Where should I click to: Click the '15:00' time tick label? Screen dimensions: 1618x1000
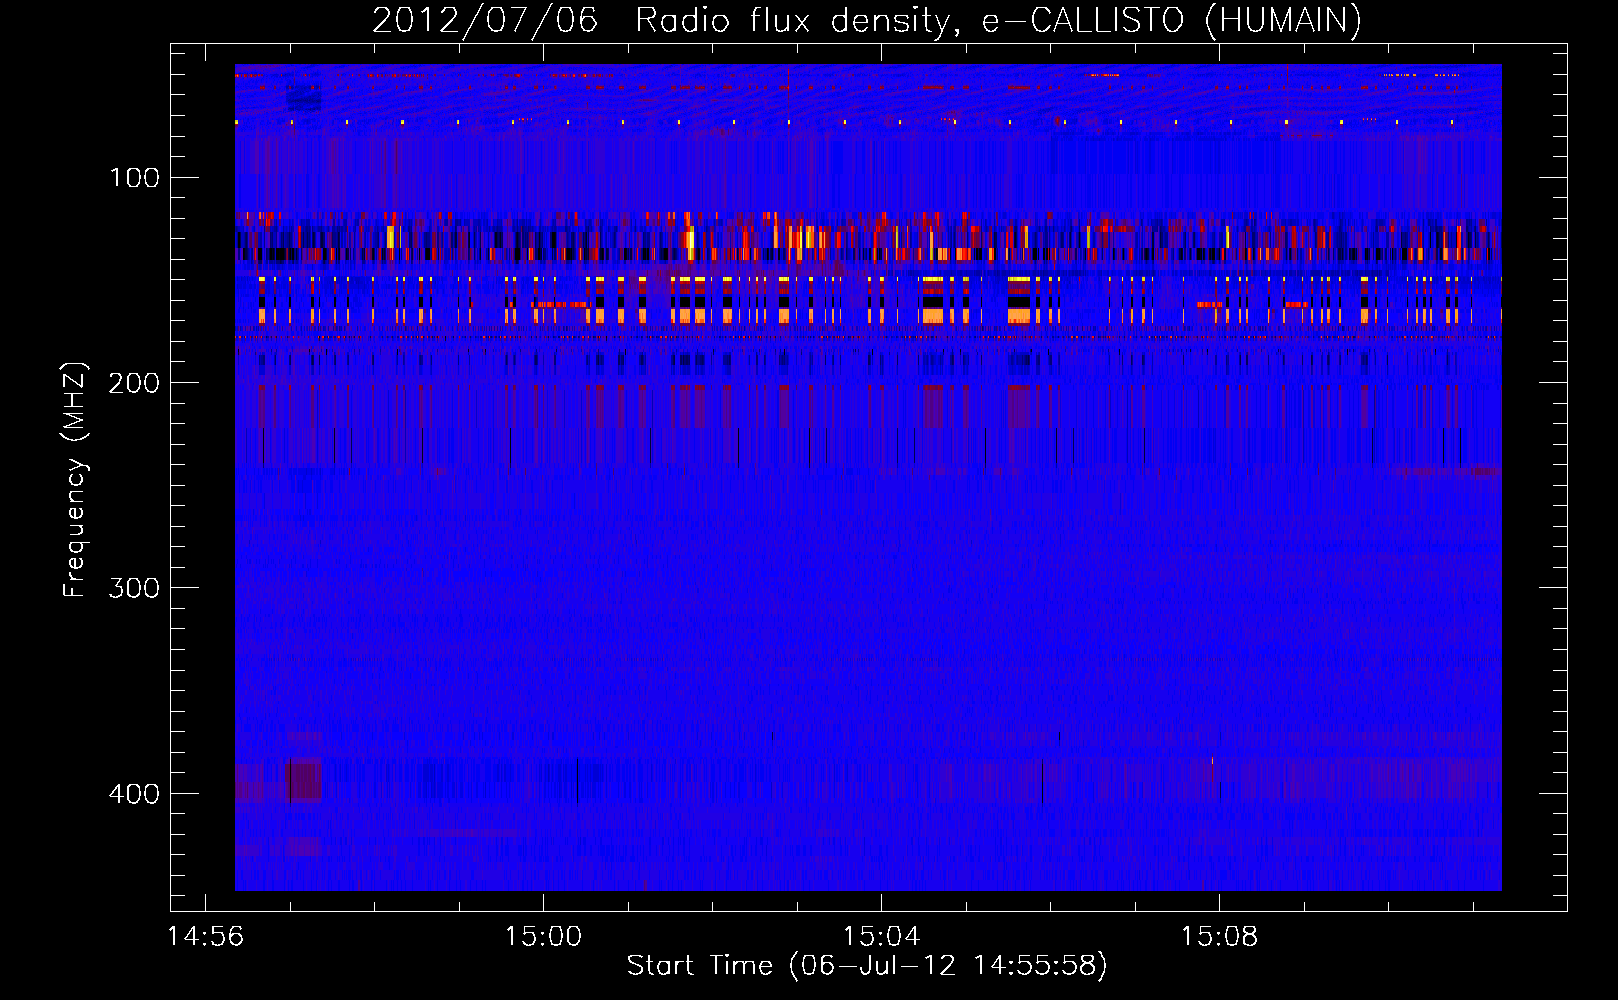(x=543, y=937)
